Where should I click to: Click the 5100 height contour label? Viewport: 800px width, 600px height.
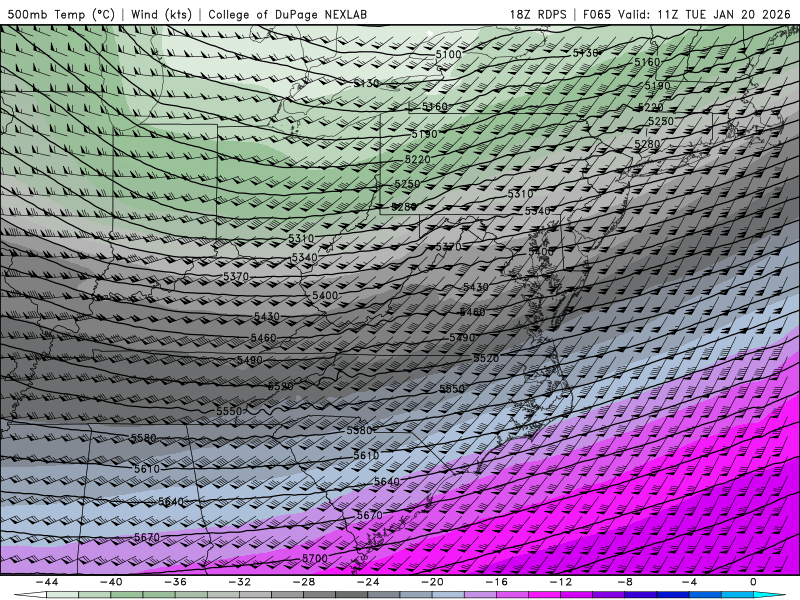(448, 55)
